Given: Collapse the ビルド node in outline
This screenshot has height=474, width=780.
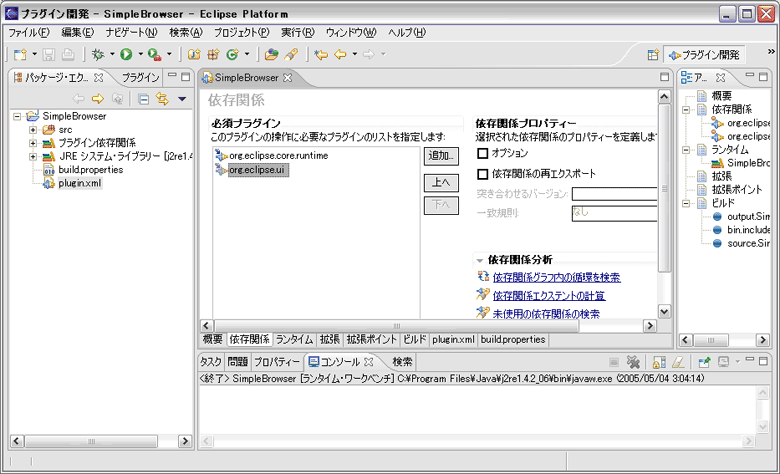Looking at the screenshot, I should [x=686, y=203].
